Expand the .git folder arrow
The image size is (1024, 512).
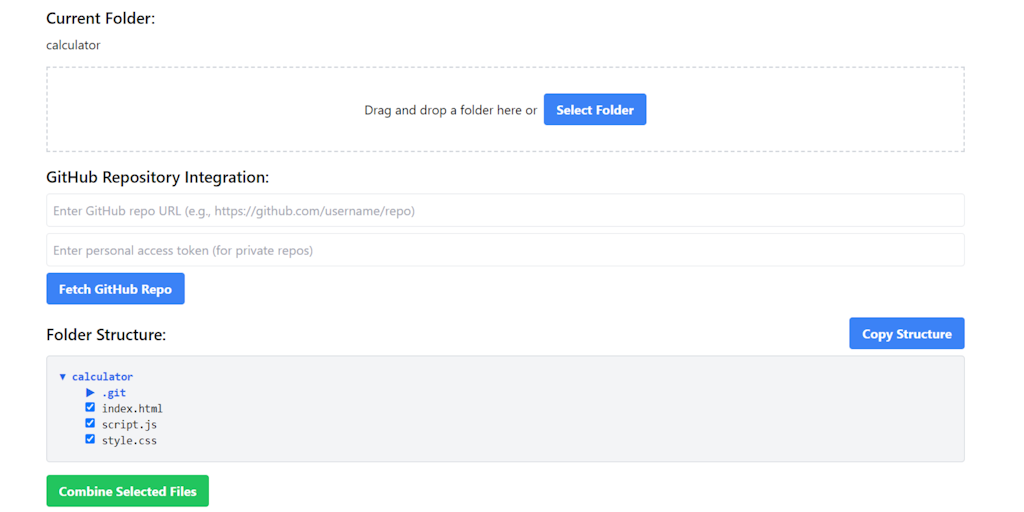(x=90, y=393)
